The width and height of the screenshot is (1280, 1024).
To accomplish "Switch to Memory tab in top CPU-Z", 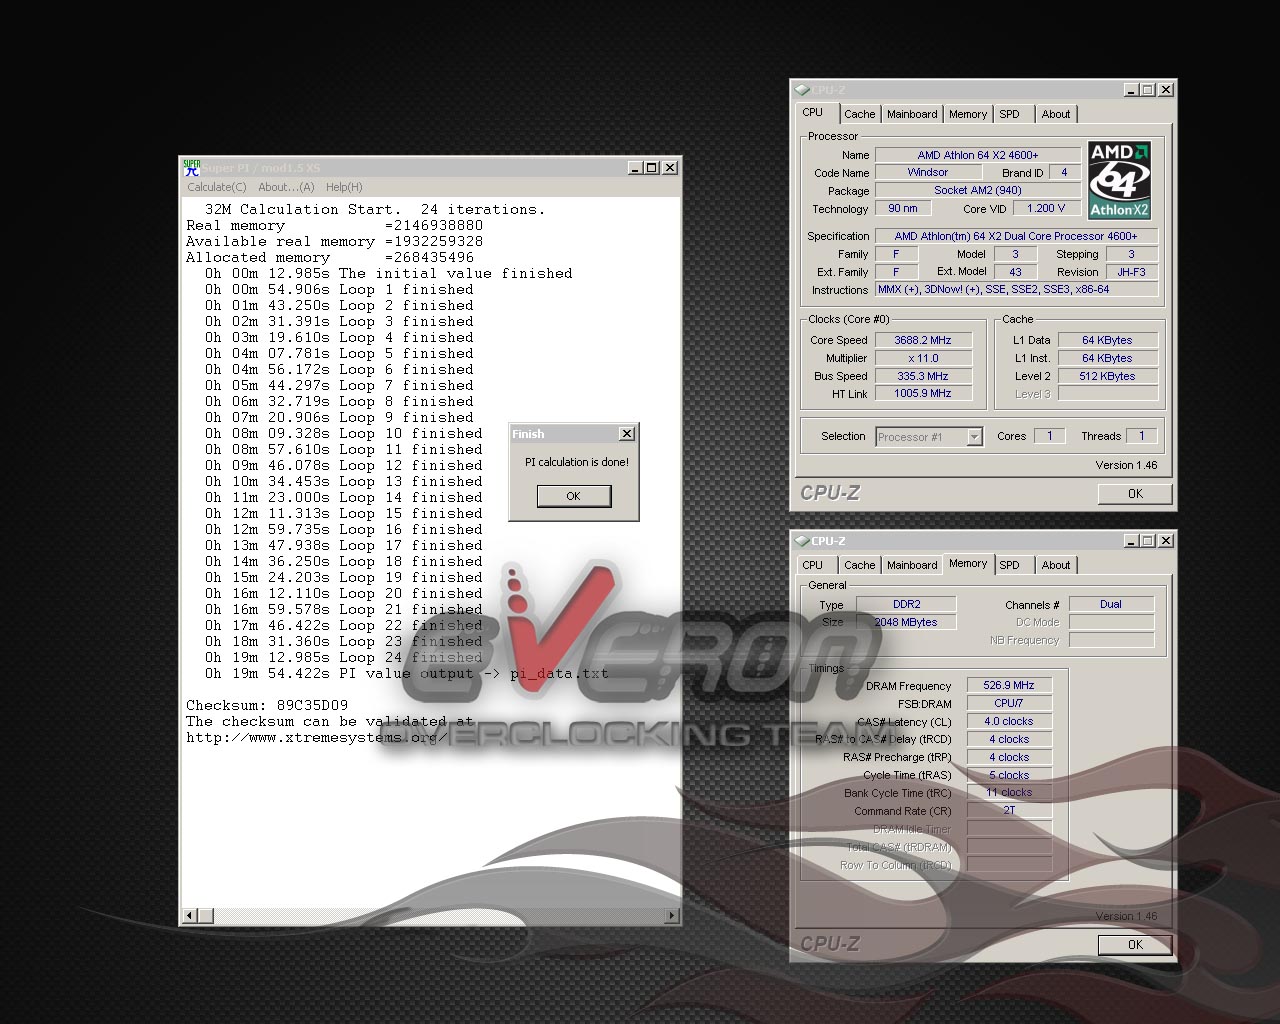I will (968, 114).
